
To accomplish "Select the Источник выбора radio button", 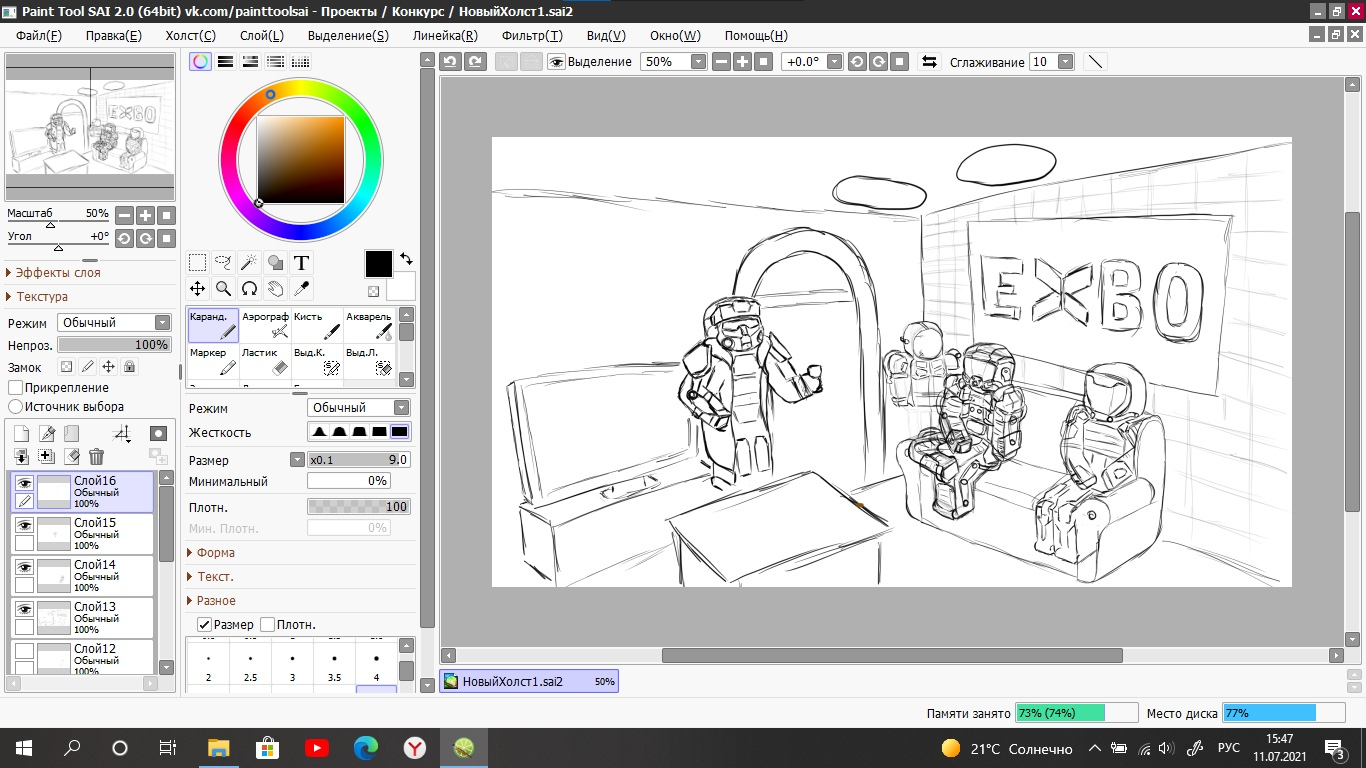I will [x=15, y=407].
